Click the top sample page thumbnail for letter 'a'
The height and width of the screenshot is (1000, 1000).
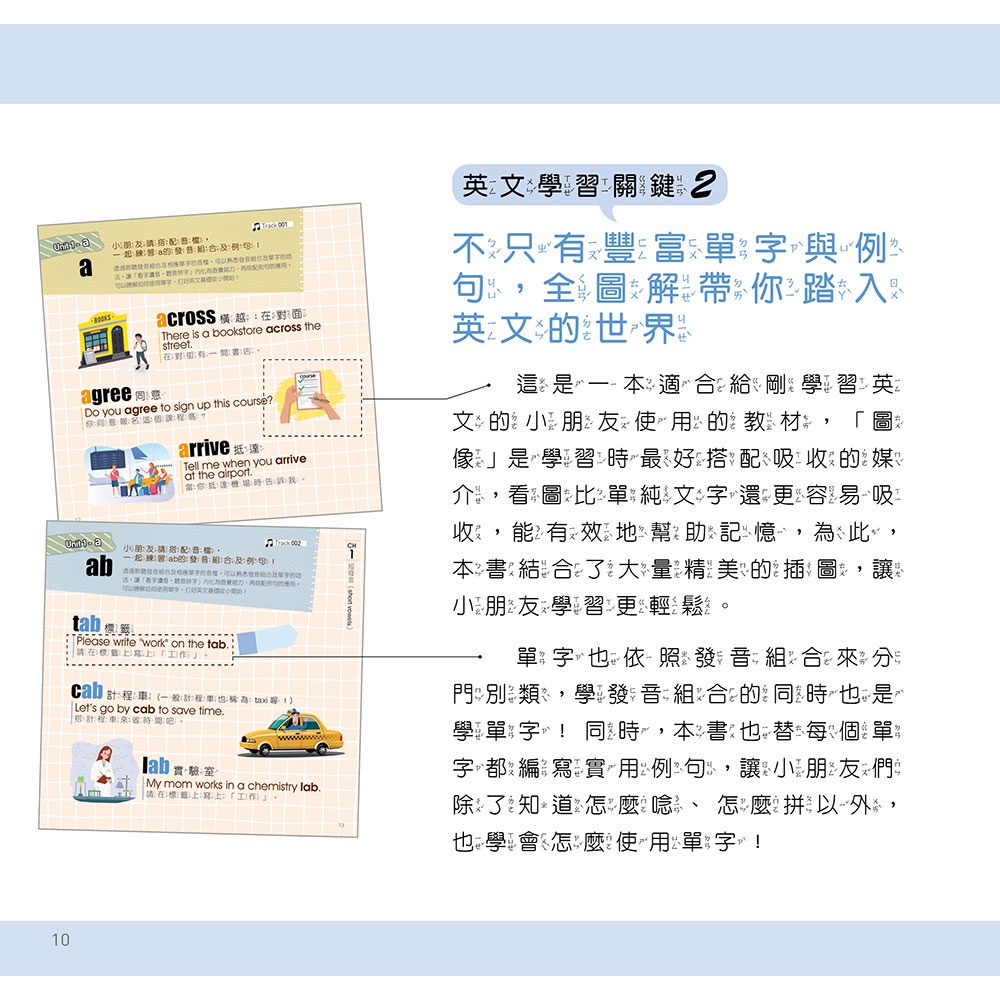click(210, 360)
